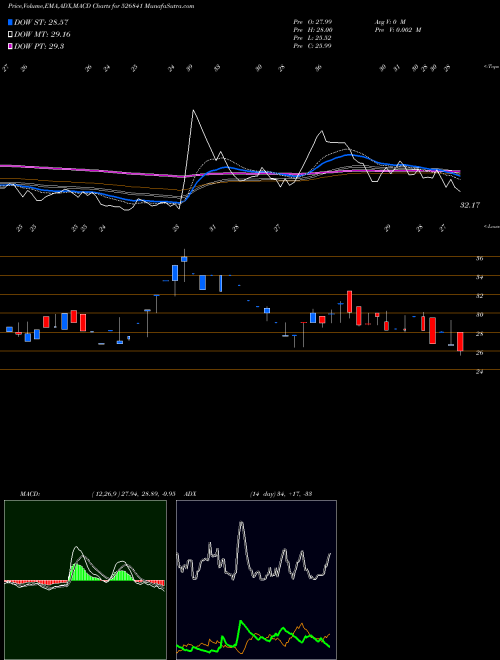Click the magenta DOW PT legend swatch
Image resolution: width=500 pixels, height=660 pixels.
click(x=11, y=46)
